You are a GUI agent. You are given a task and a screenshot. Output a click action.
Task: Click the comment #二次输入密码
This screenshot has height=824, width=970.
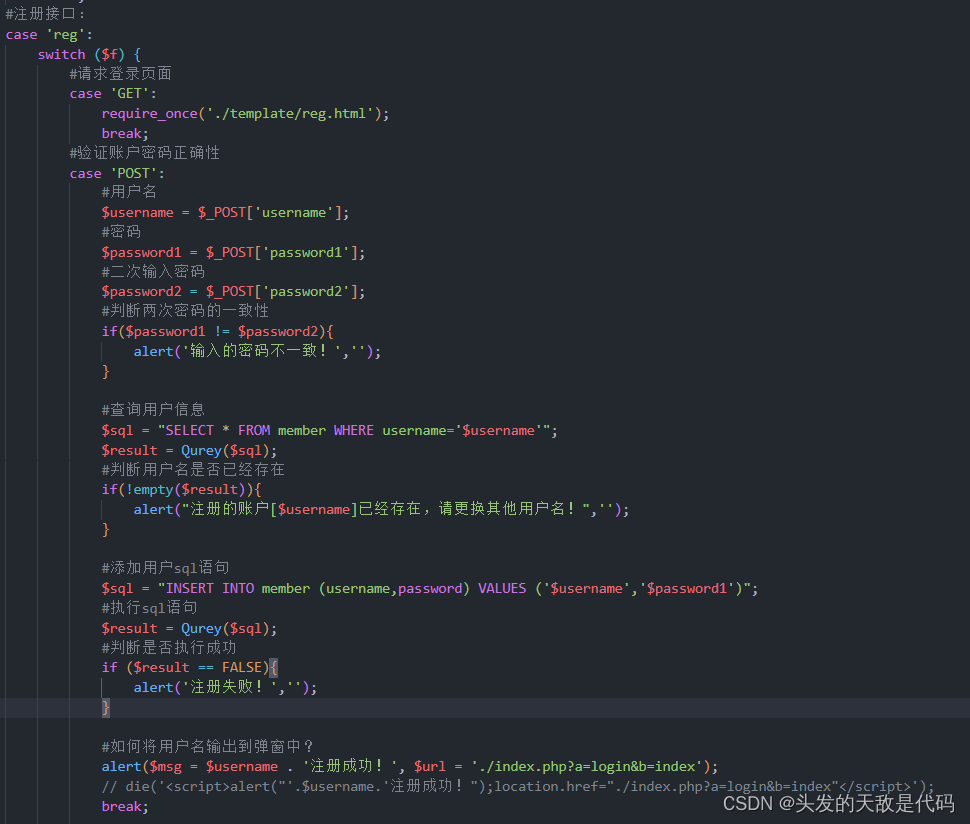pyautogui.click(x=153, y=272)
